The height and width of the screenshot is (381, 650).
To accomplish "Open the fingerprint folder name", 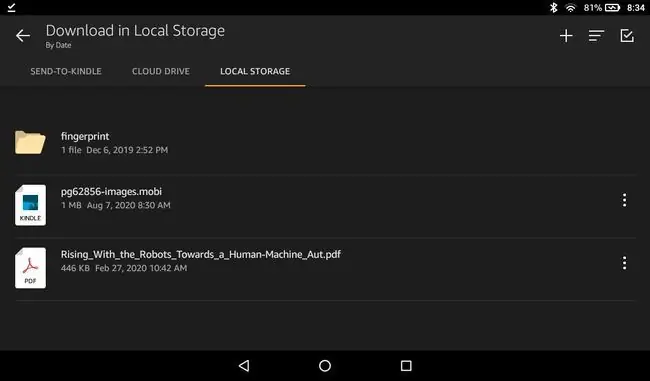I will 85,136.
